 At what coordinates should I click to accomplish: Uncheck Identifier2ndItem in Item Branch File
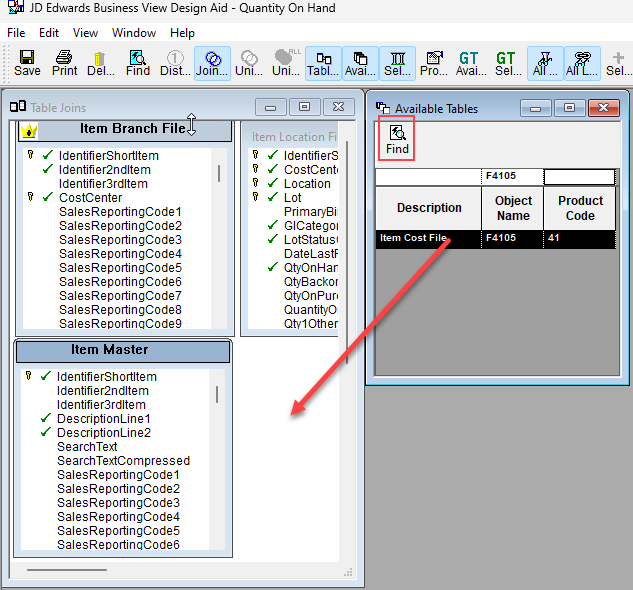(x=48, y=169)
